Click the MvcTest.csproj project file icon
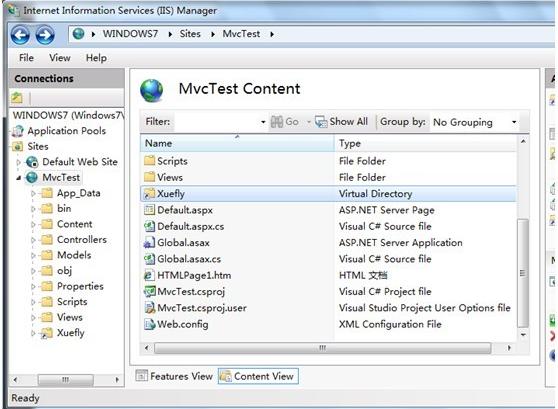This screenshot has width=558, height=409. 149,292
